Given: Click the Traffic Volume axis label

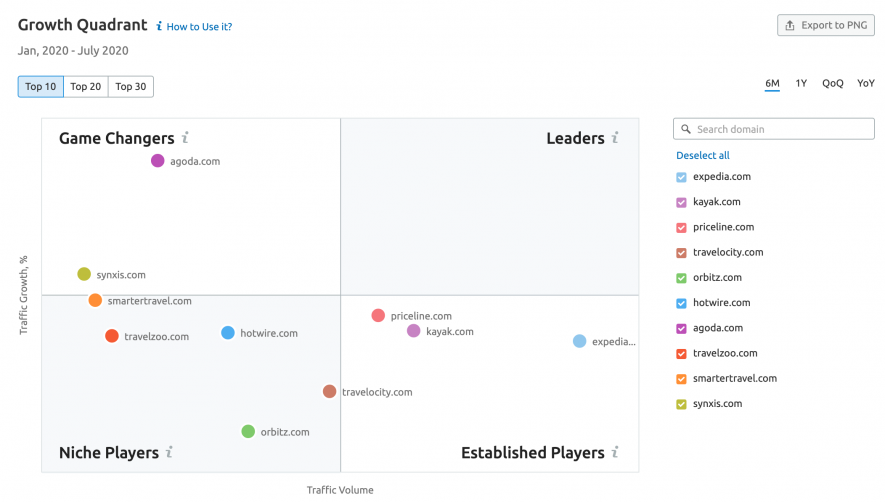Looking at the screenshot, I should click(x=340, y=490).
